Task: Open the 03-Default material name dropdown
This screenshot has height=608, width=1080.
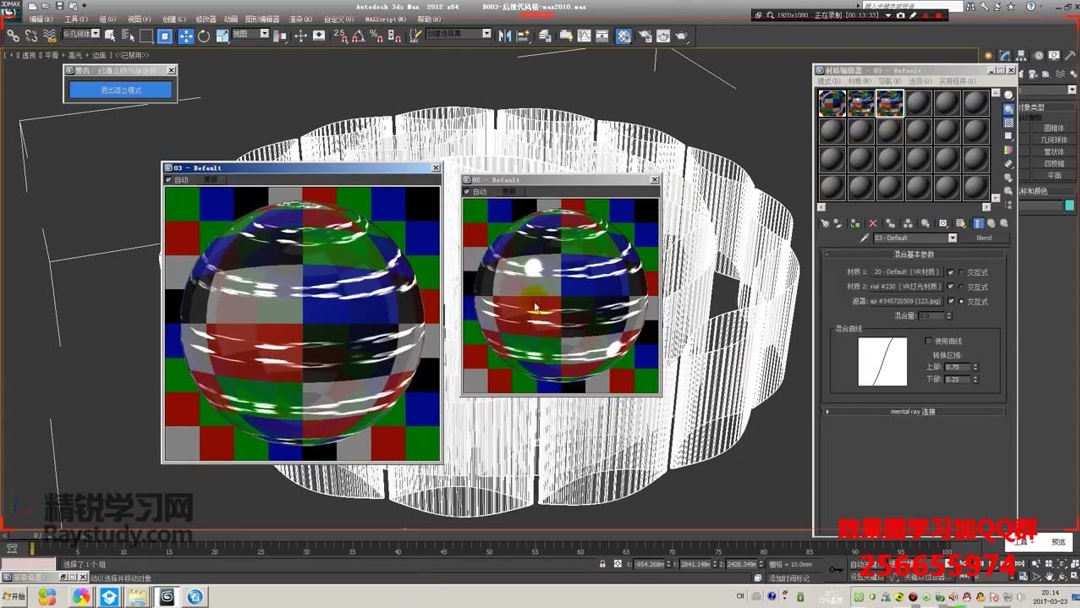Action: tap(952, 236)
